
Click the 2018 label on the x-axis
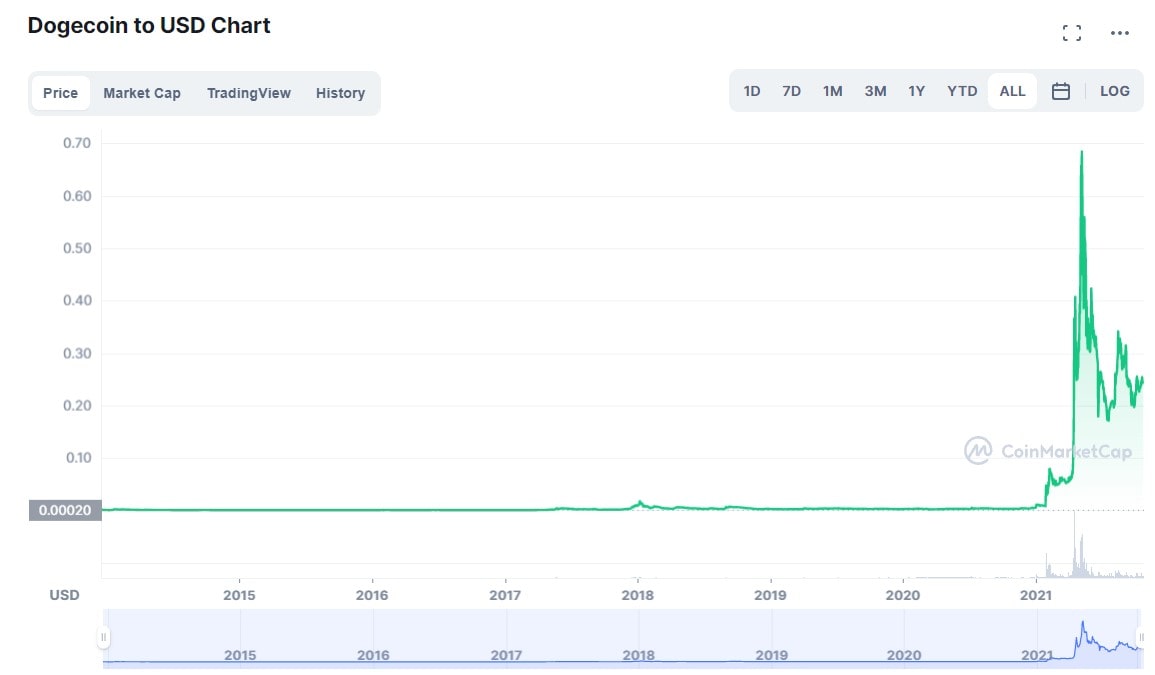point(637,595)
